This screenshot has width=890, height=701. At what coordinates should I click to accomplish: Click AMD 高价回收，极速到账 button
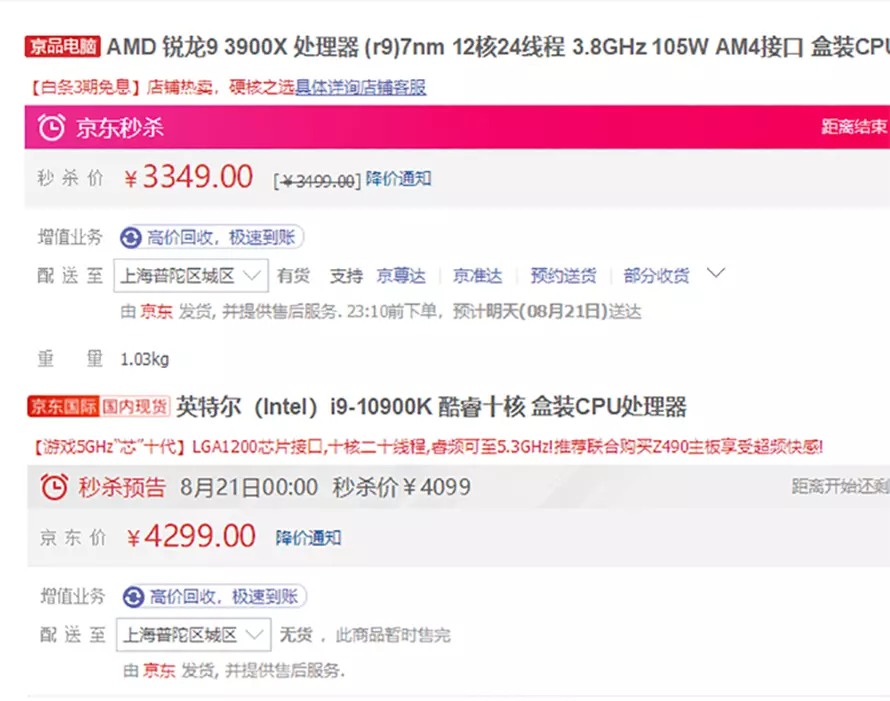coord(212,237)
